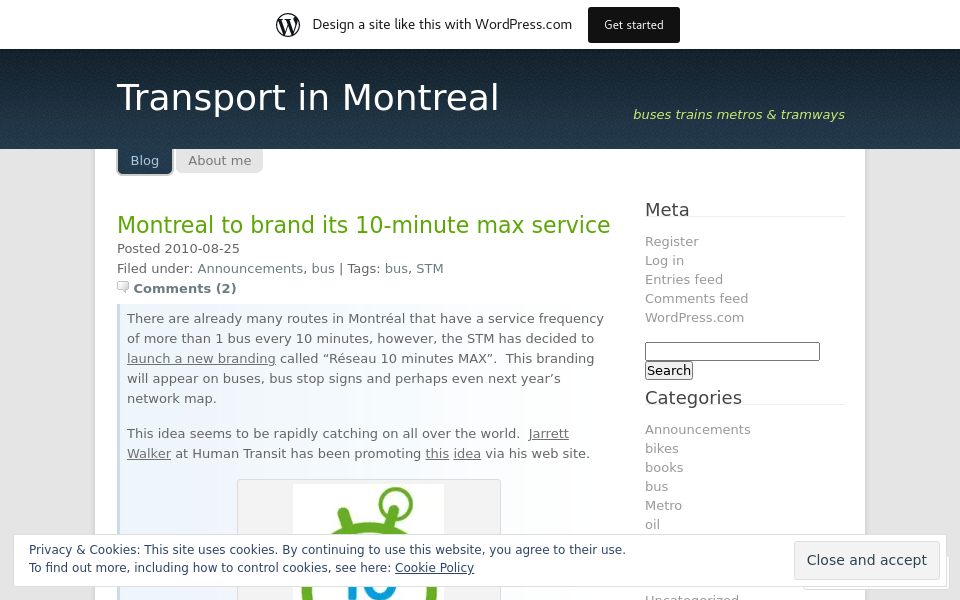Follow the Jarrett Walker link
Viewport: 960px width, 600px height.
(548, 433)
